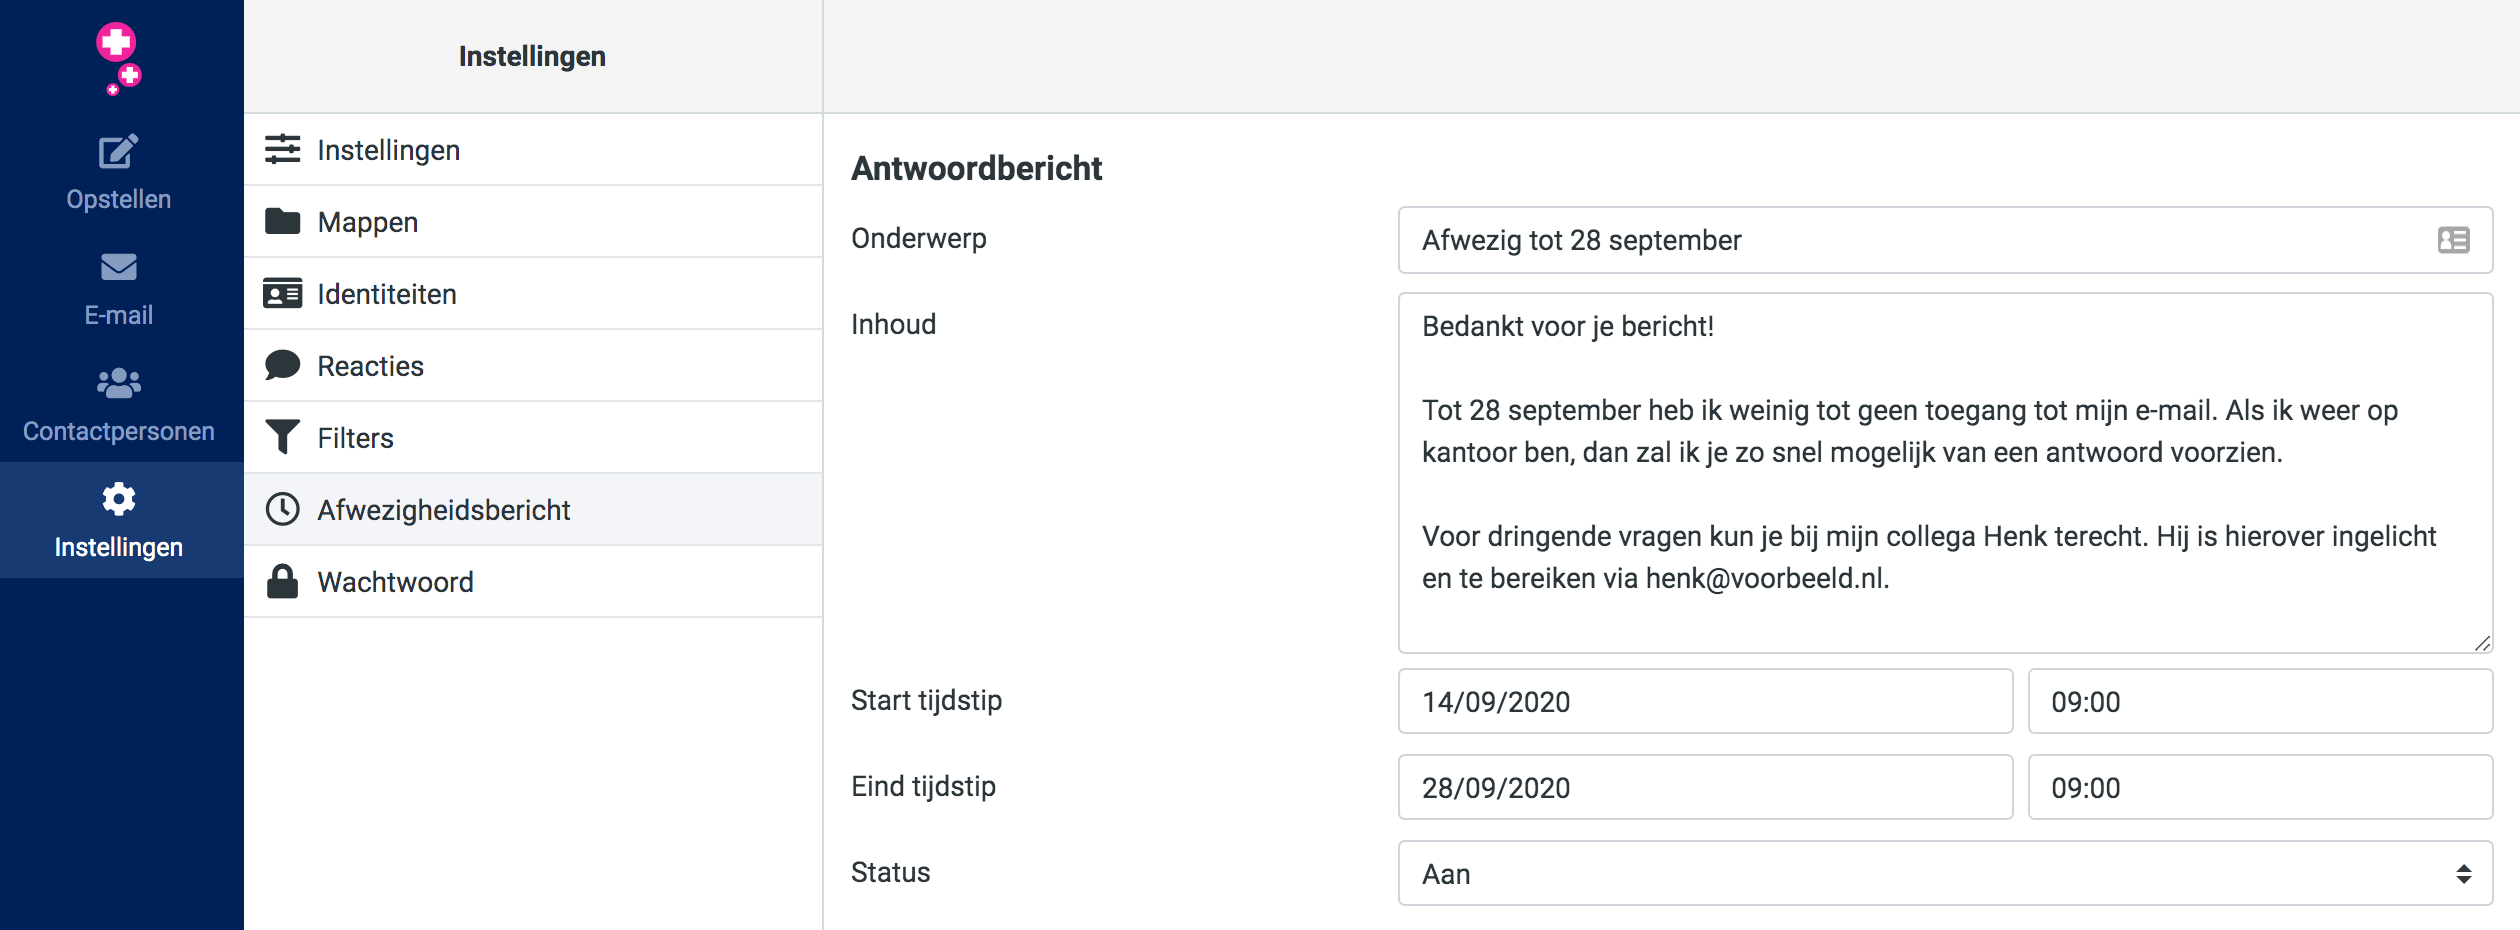
Task: Click the Status label
Action: pos(890,872)
